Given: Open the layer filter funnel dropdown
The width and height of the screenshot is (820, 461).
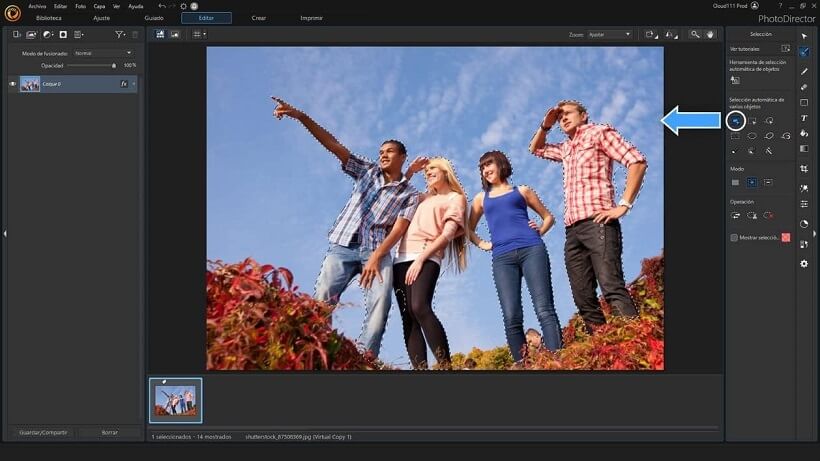Looking at the screenshot, I should pos(120,34).
